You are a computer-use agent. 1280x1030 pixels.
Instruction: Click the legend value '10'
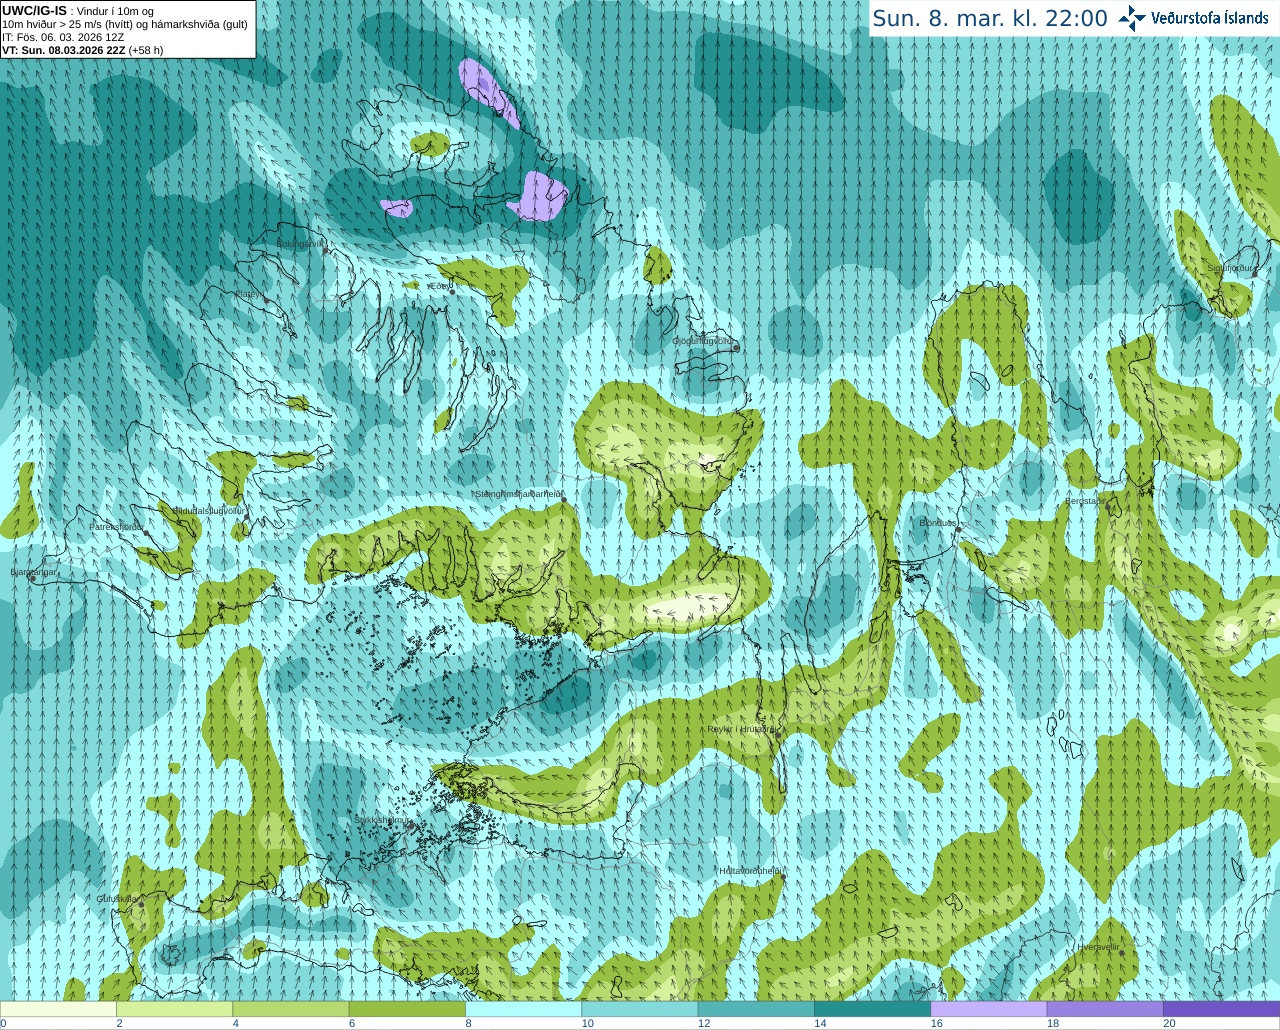tap(588, 1023)
